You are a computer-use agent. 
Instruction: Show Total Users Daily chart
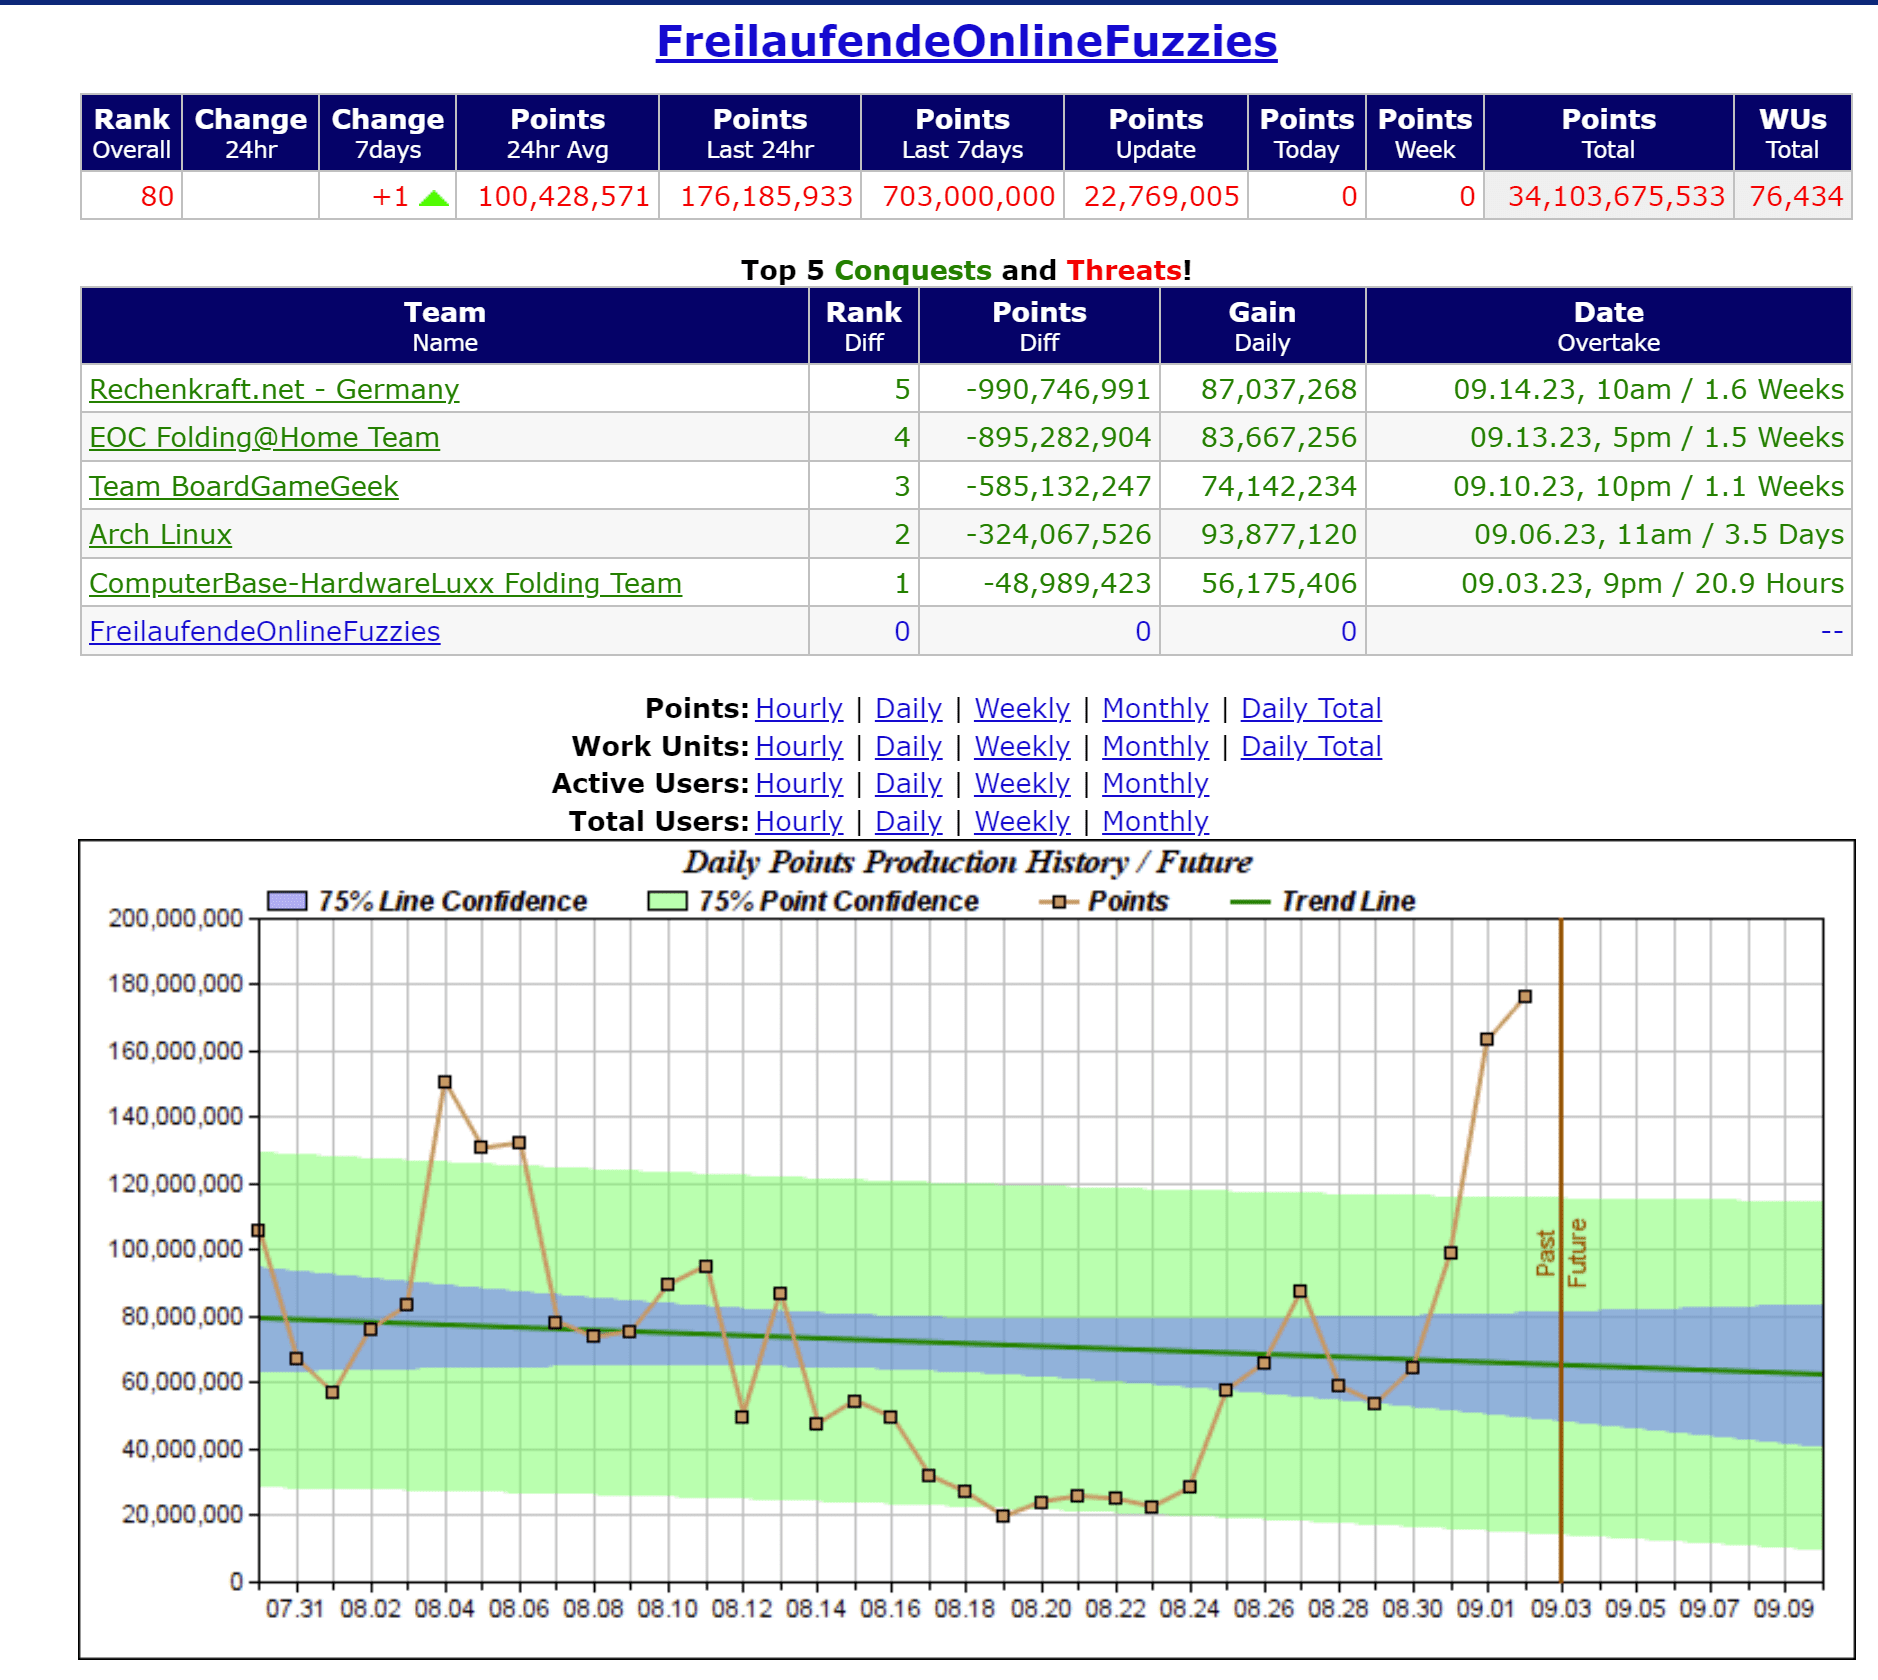tap(908, 821)
